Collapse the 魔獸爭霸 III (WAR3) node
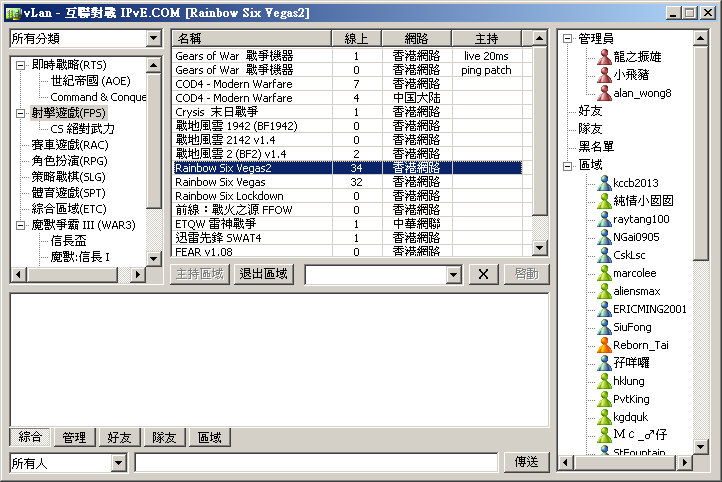Screen dimensions: 722x482 coord(20,225)
